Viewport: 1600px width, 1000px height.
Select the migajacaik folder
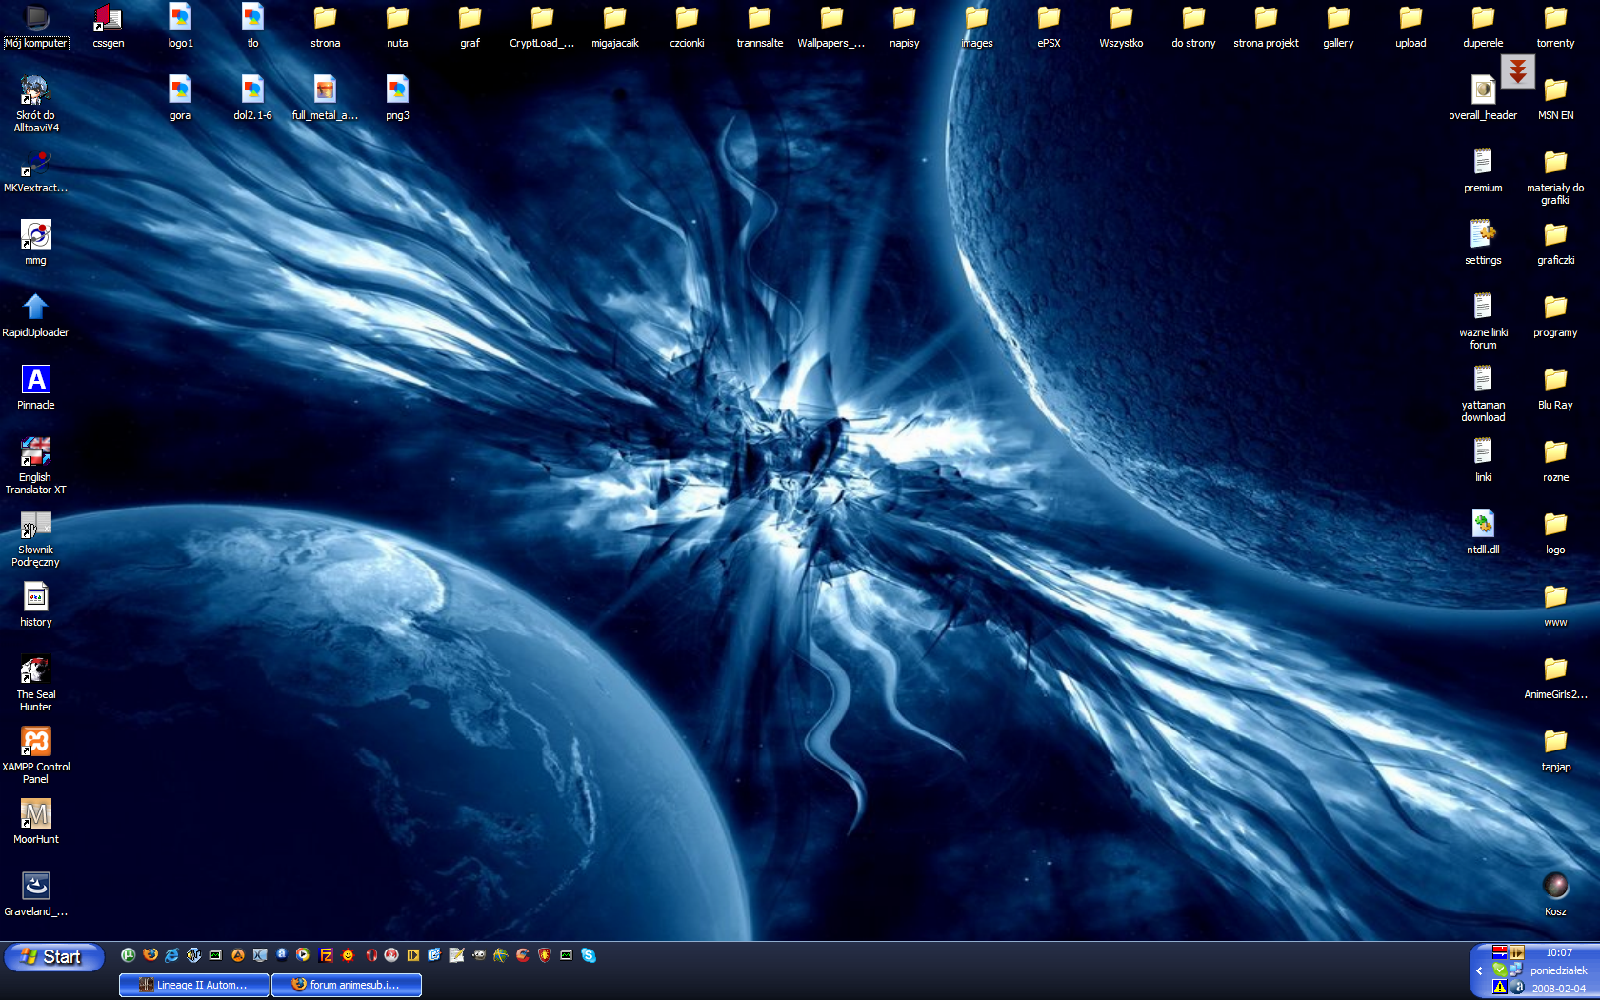point(614,26)
